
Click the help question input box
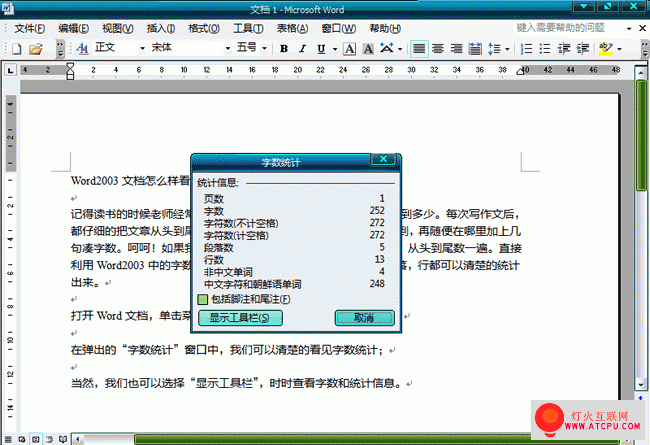[569, 28]
